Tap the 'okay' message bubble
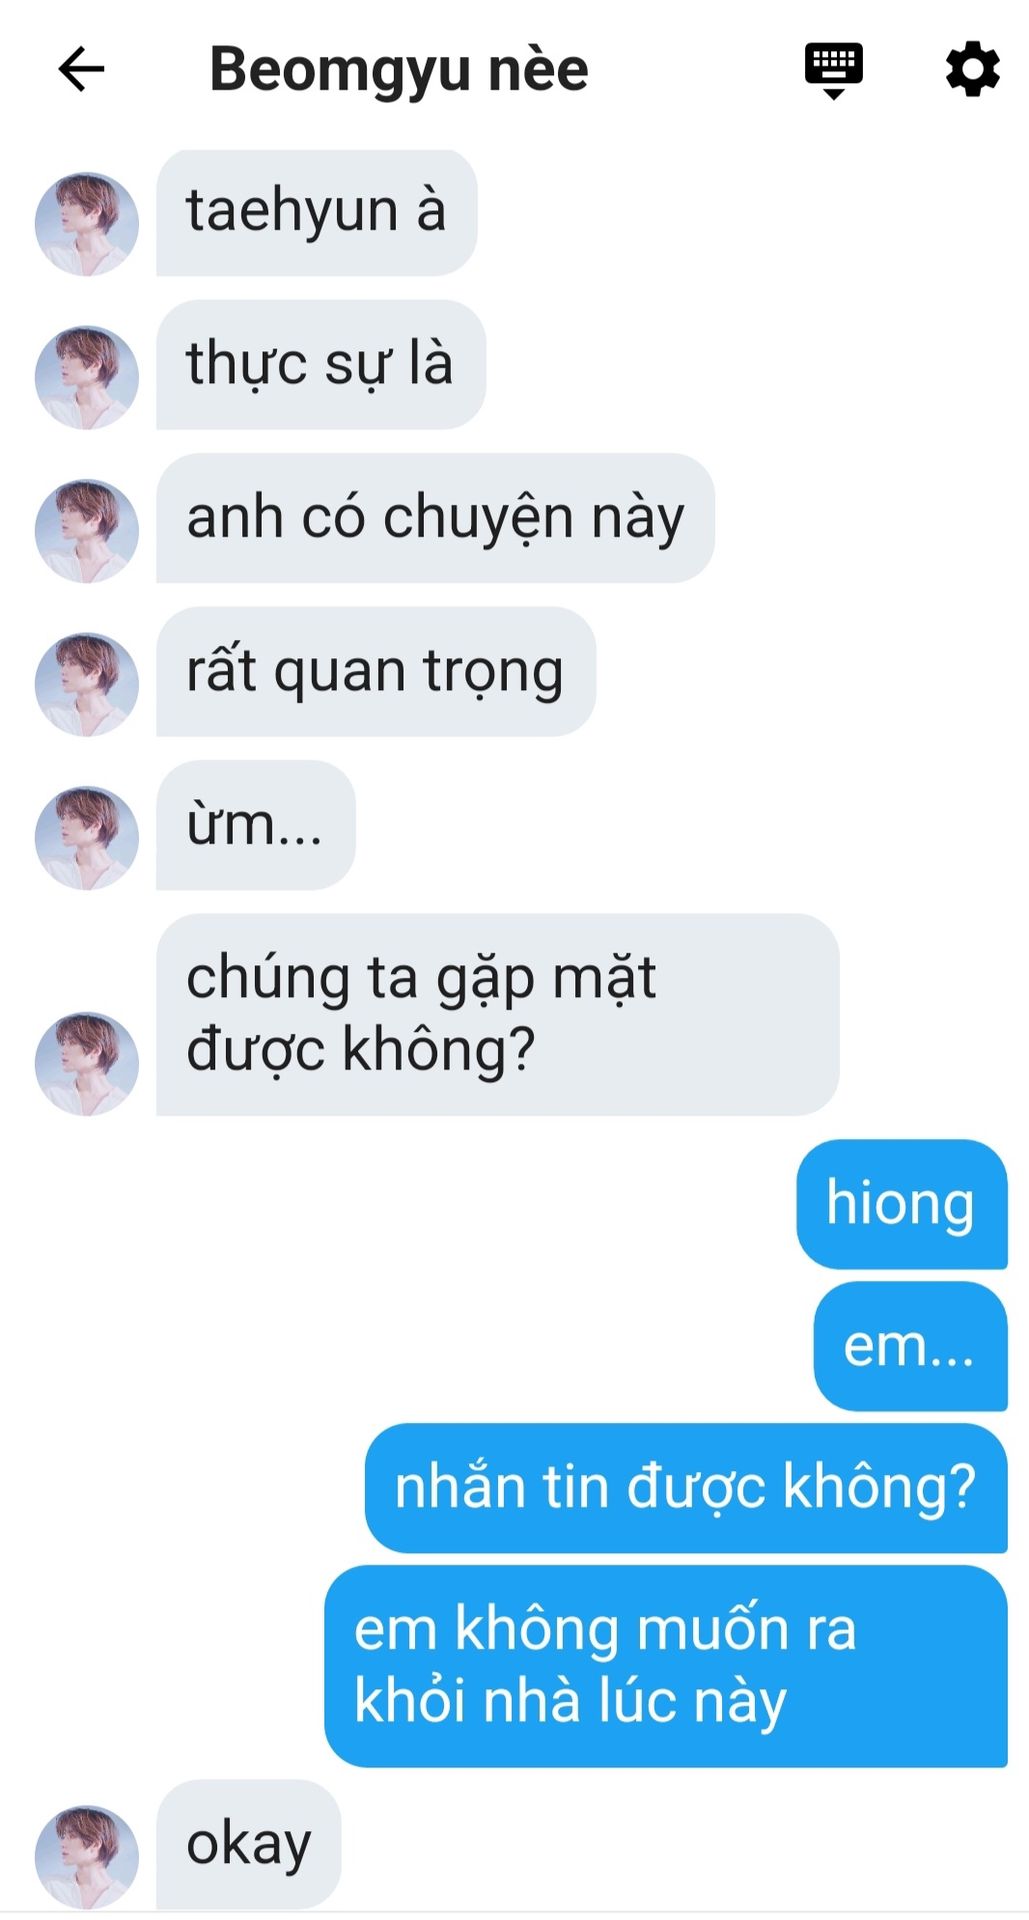 [248, 1844]
